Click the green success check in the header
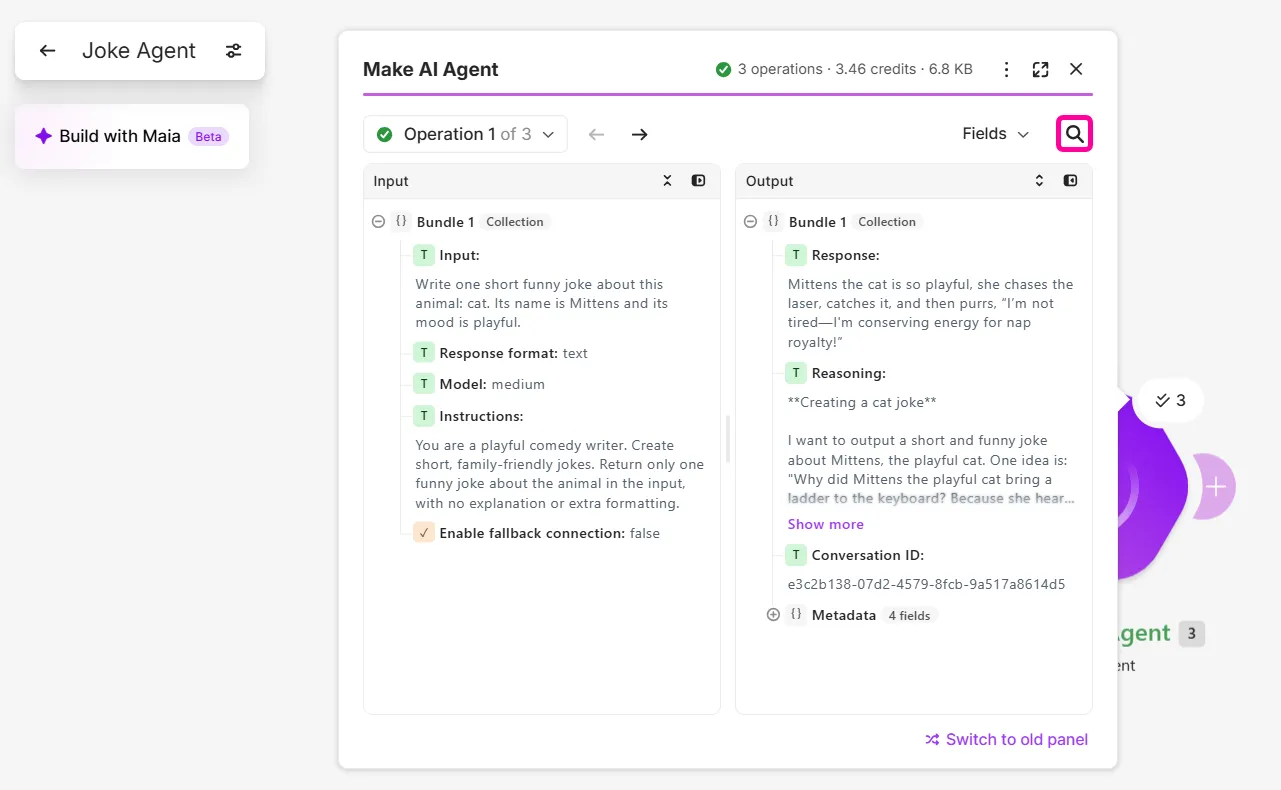Viewport: 1281px width, 790px height. [x=724, y=69]
